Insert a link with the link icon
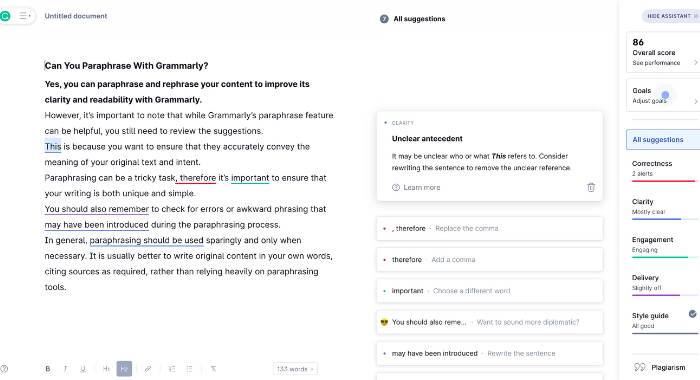The height and width of the screenshot is (380, 700). click(x=148, y=369)
